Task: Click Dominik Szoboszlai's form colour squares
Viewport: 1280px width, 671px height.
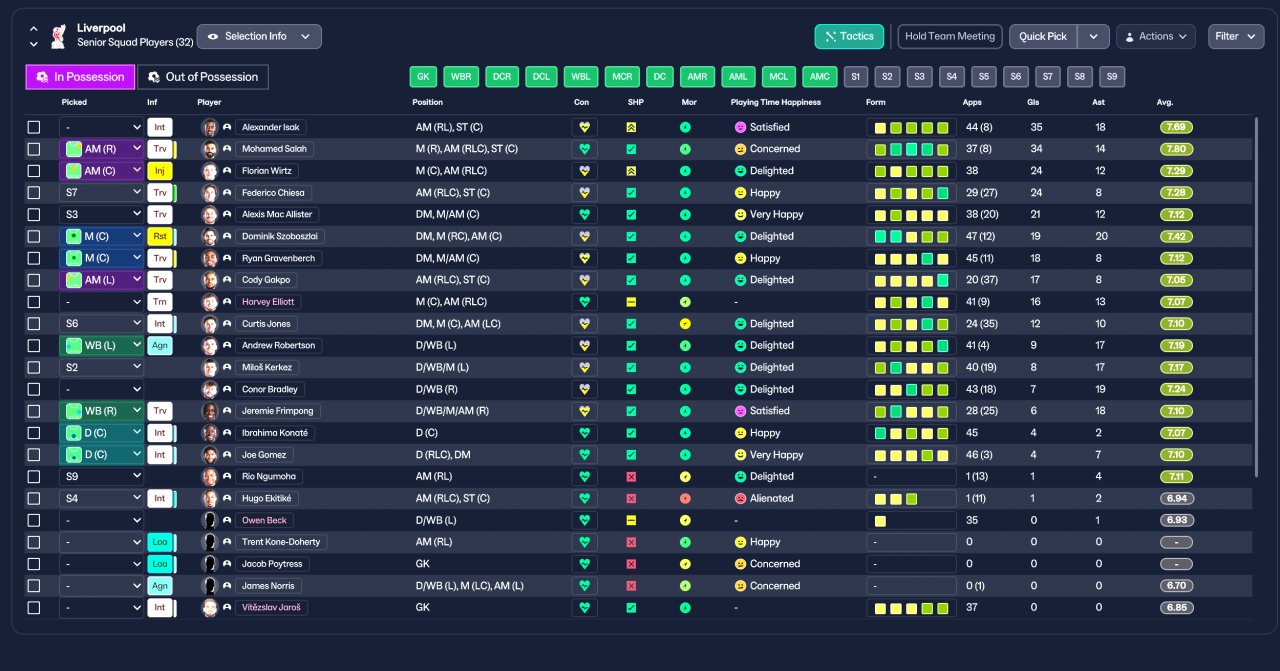Action: (911, 237)
